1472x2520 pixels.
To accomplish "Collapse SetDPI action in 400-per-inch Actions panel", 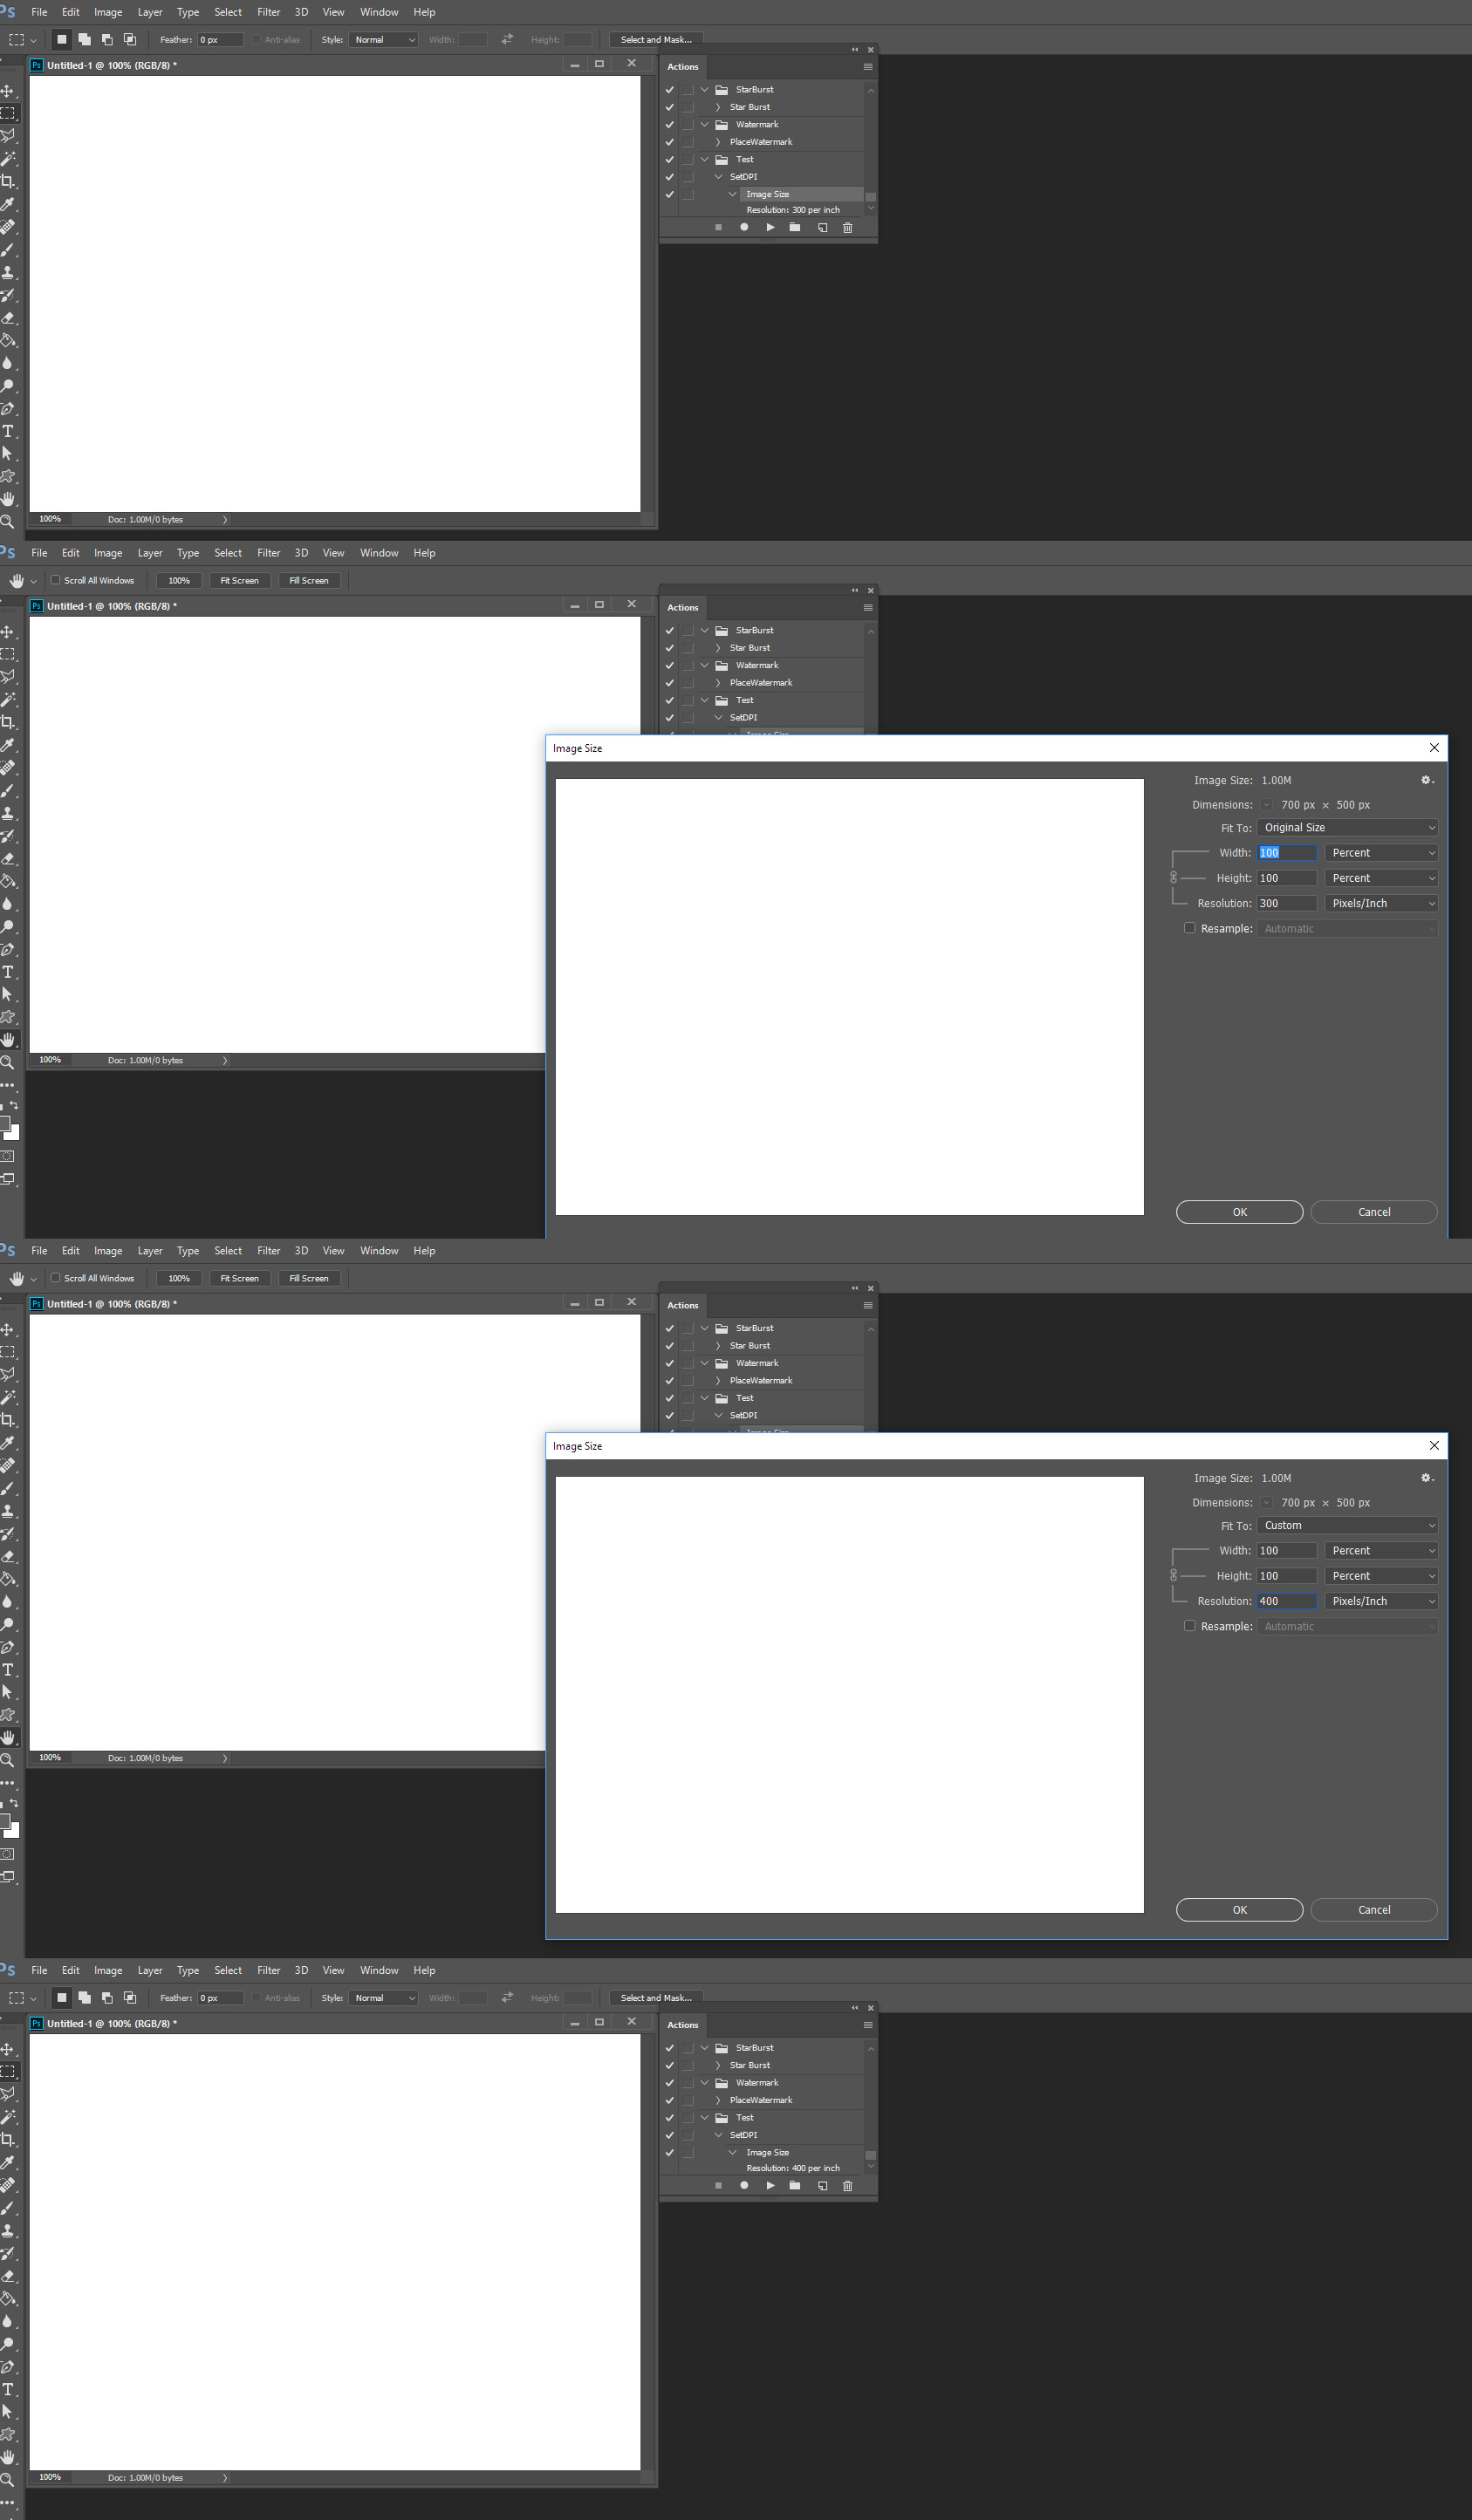I will pyautogui.click(x=718, y=2135).
